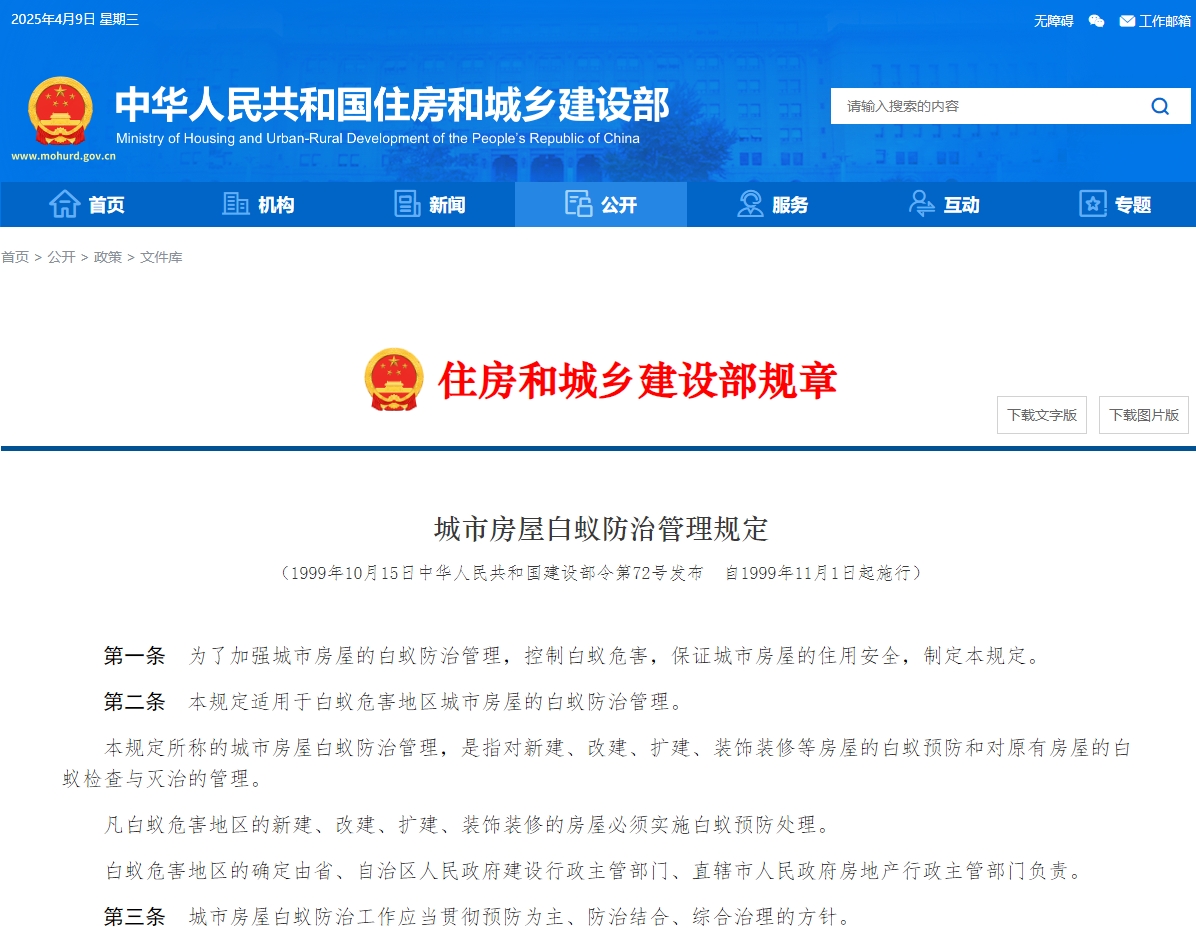Focus the 请输入搜索的内容 search field

click(x=985, y=106)
